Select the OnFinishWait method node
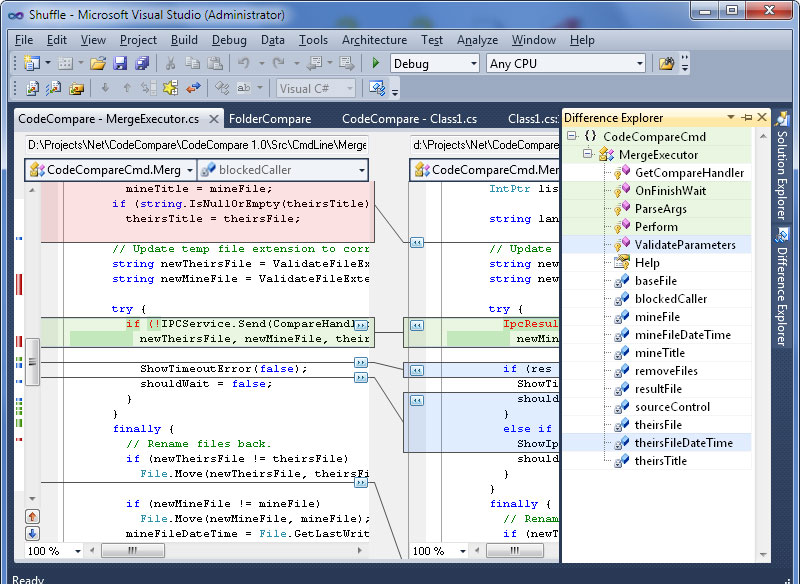Image resolution: width=800 pixels, height=584 pixels. tap(670, 191)
